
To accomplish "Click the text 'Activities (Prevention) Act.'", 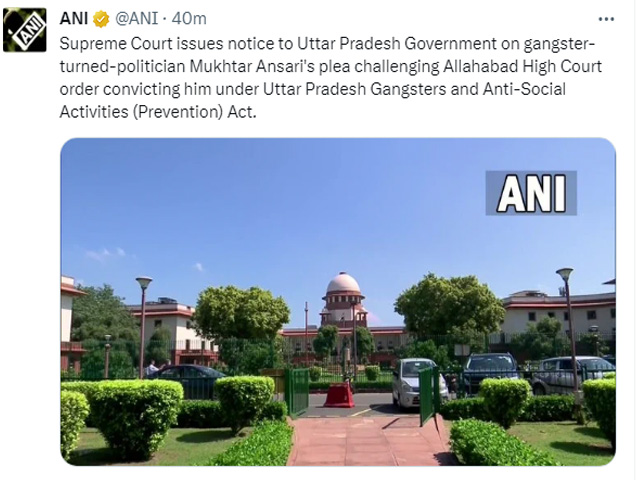I will tap(158, 112).
